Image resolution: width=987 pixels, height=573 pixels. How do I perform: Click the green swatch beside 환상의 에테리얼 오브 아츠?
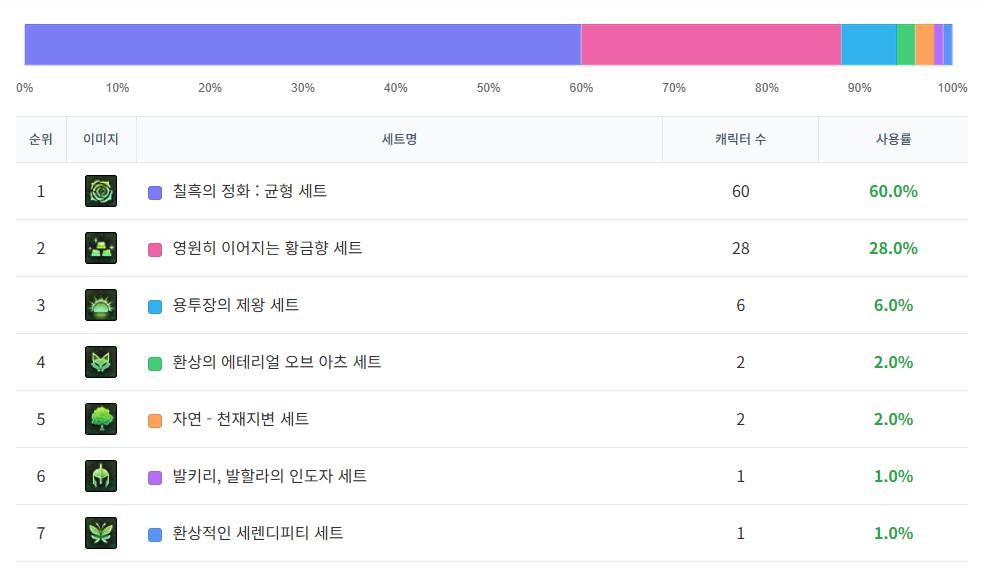click(x=155, y=363)
